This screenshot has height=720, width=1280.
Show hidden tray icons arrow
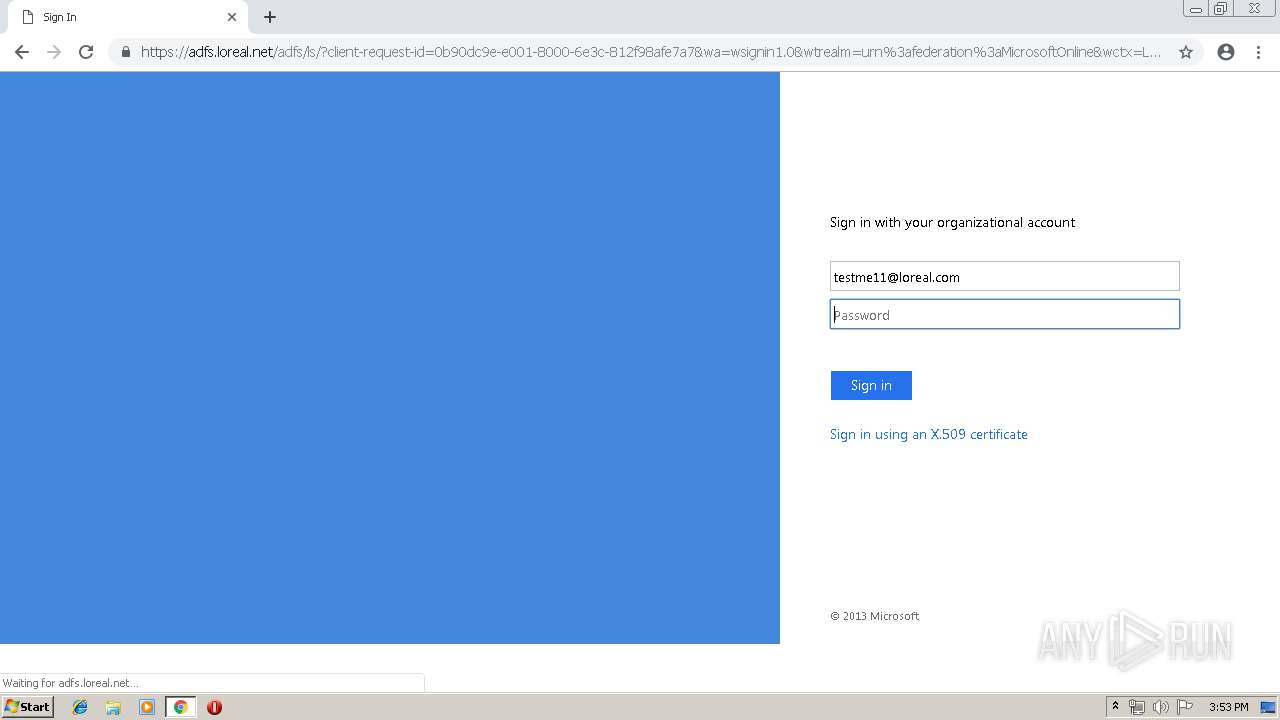(1115, 707)
